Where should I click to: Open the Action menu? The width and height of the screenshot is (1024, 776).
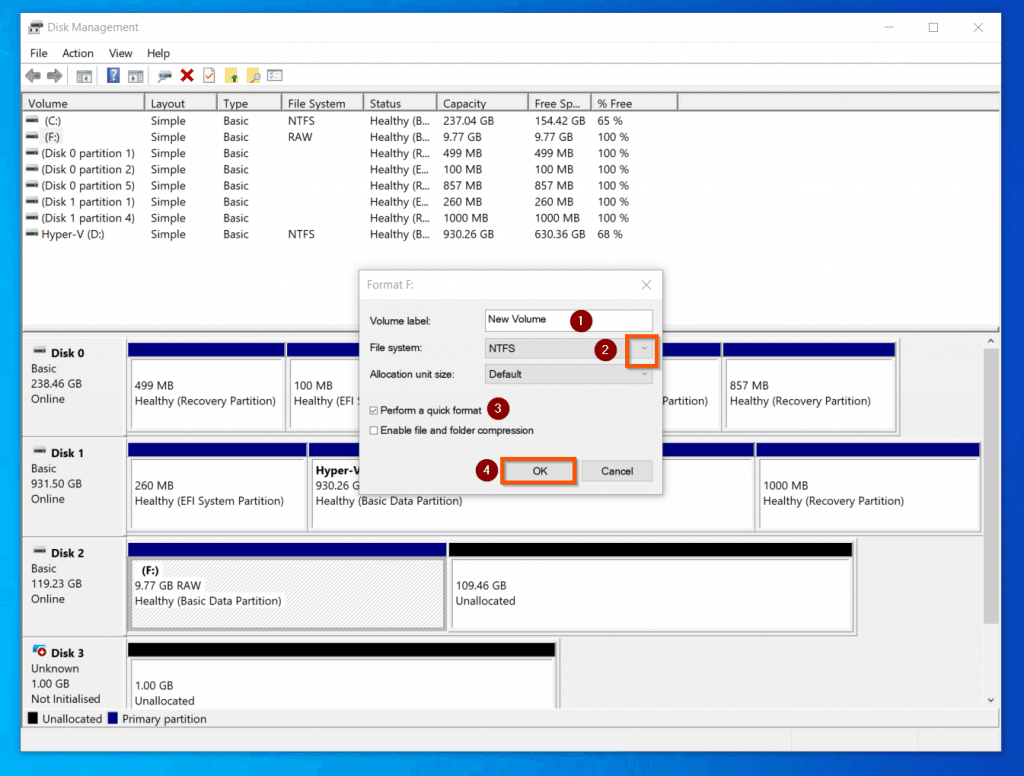(x=77, y=53)
